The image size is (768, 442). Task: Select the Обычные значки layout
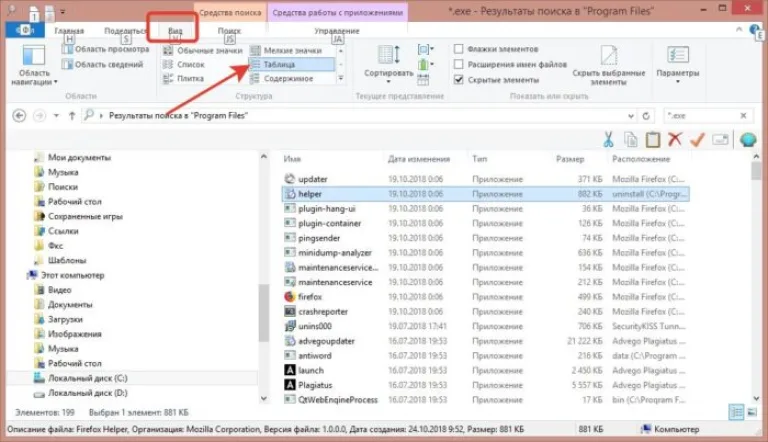pos(203,50)
